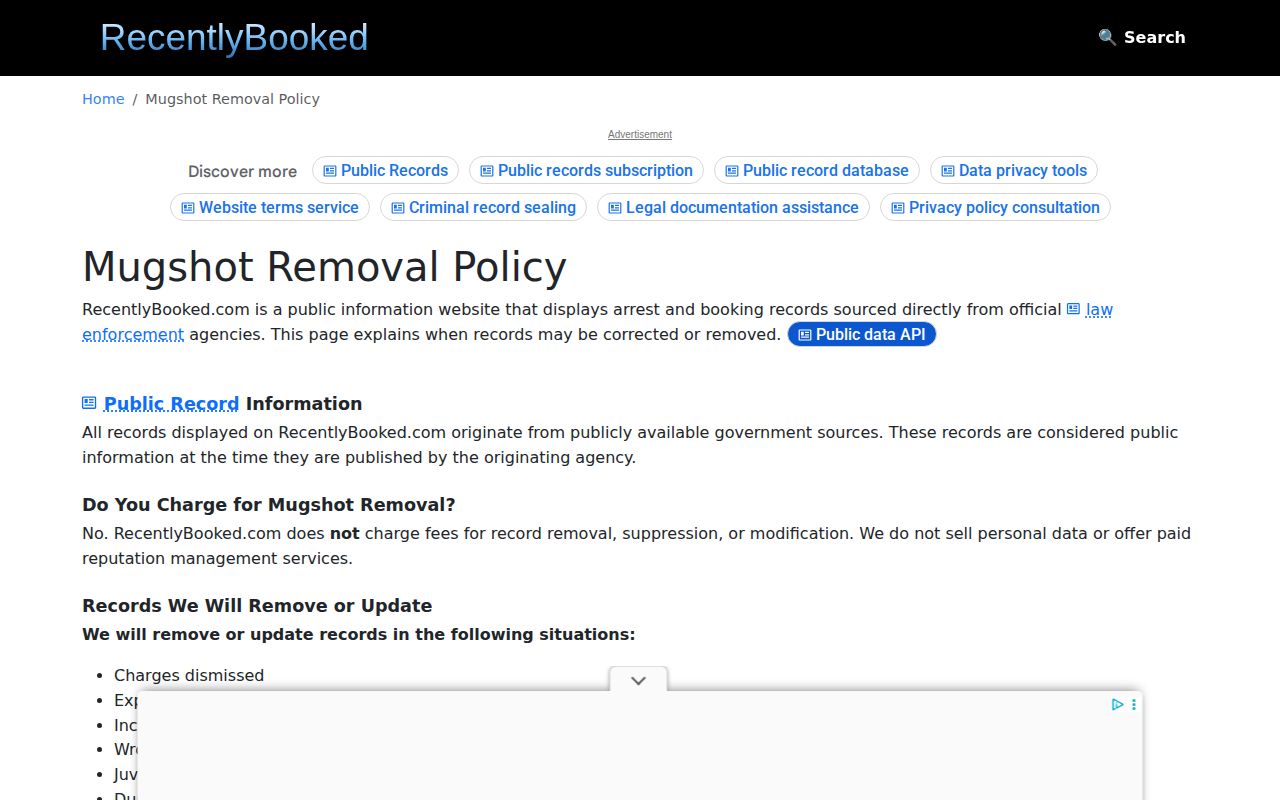Select 'Legal documentation assistance' chip
This screenshot has width=1280, height=800.
point(733,207)
